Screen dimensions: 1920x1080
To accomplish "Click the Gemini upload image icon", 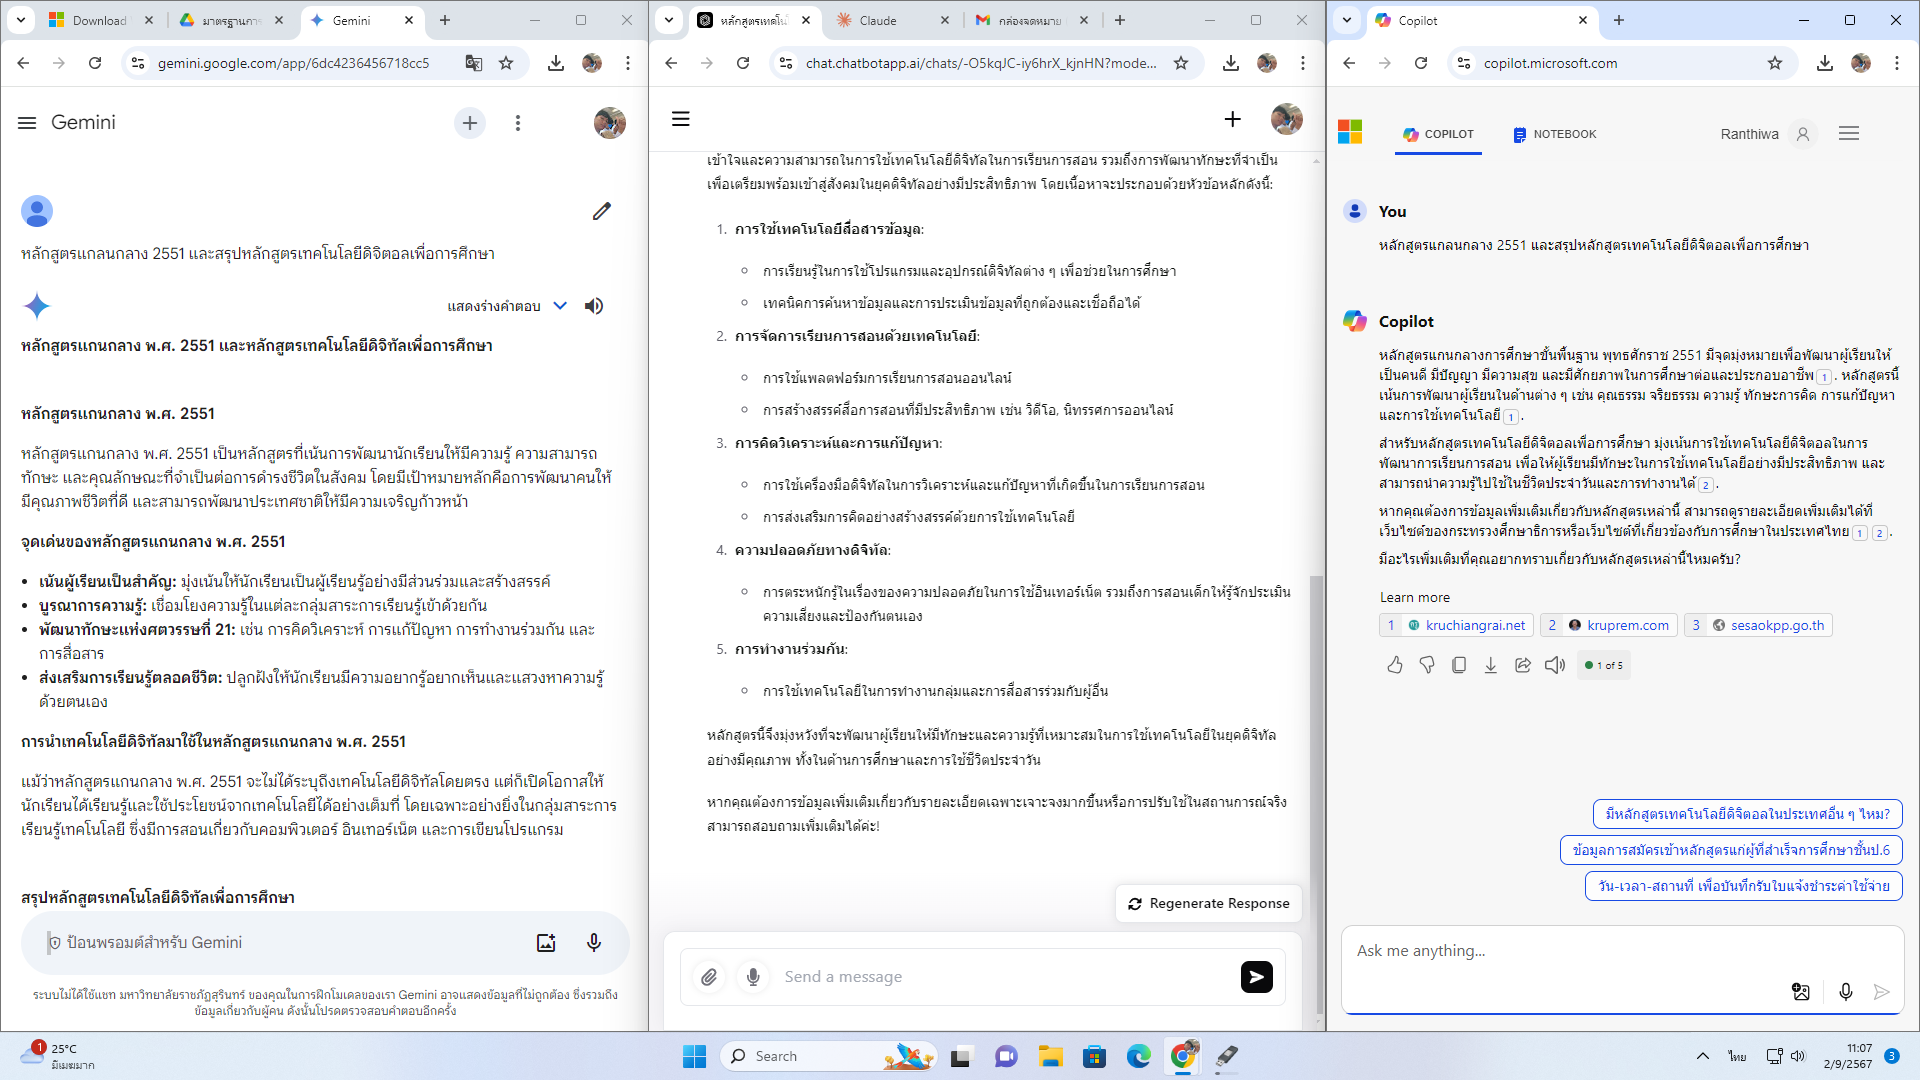I will click(546, 942).
